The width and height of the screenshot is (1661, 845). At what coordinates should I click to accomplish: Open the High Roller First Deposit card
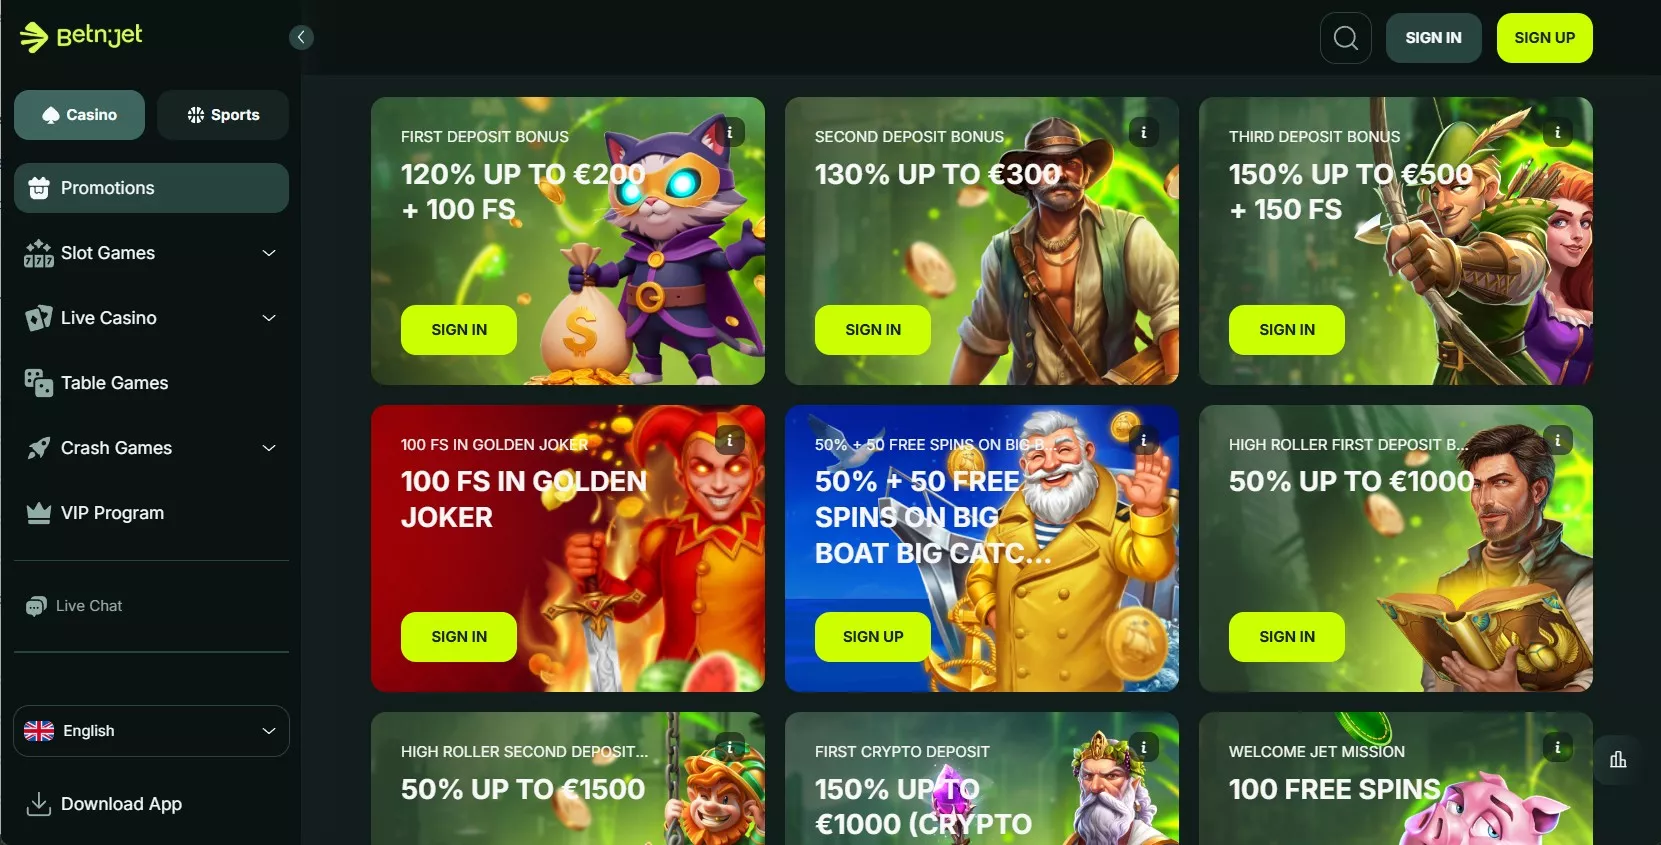[x=1396, y=548]
